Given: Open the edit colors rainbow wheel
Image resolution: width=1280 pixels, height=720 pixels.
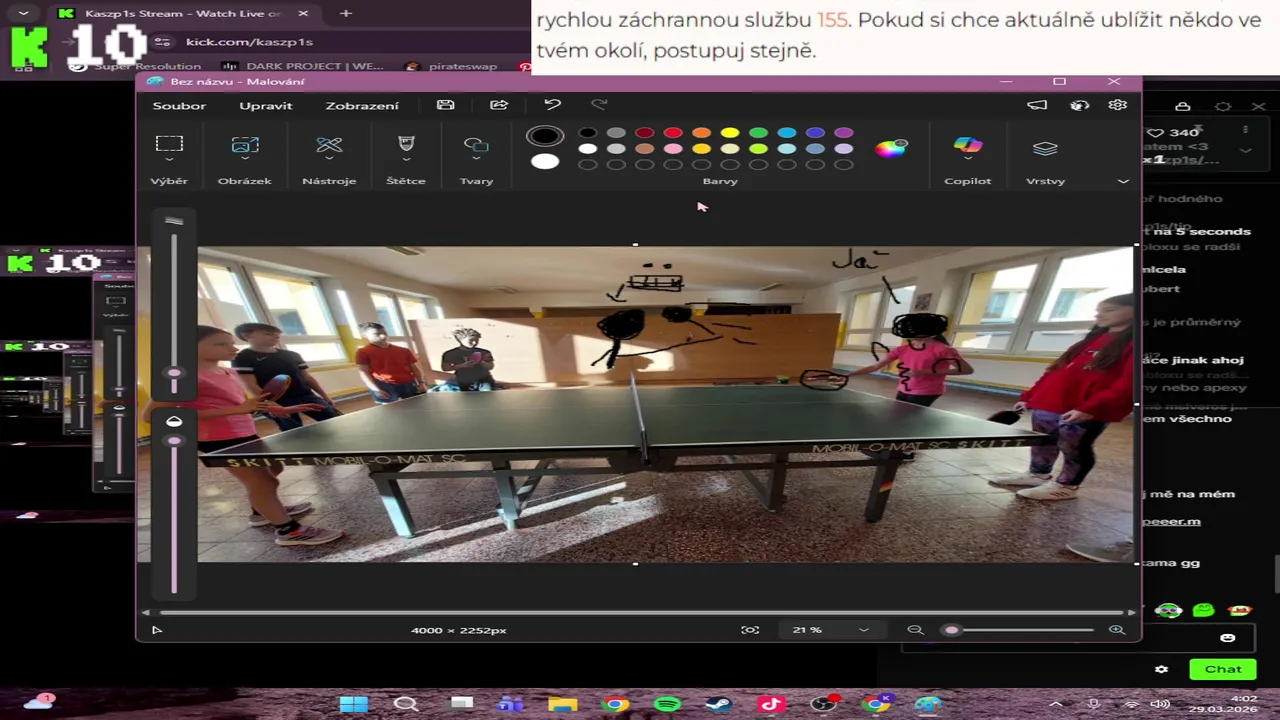Looking at the screenshot, I should point(890,148).
